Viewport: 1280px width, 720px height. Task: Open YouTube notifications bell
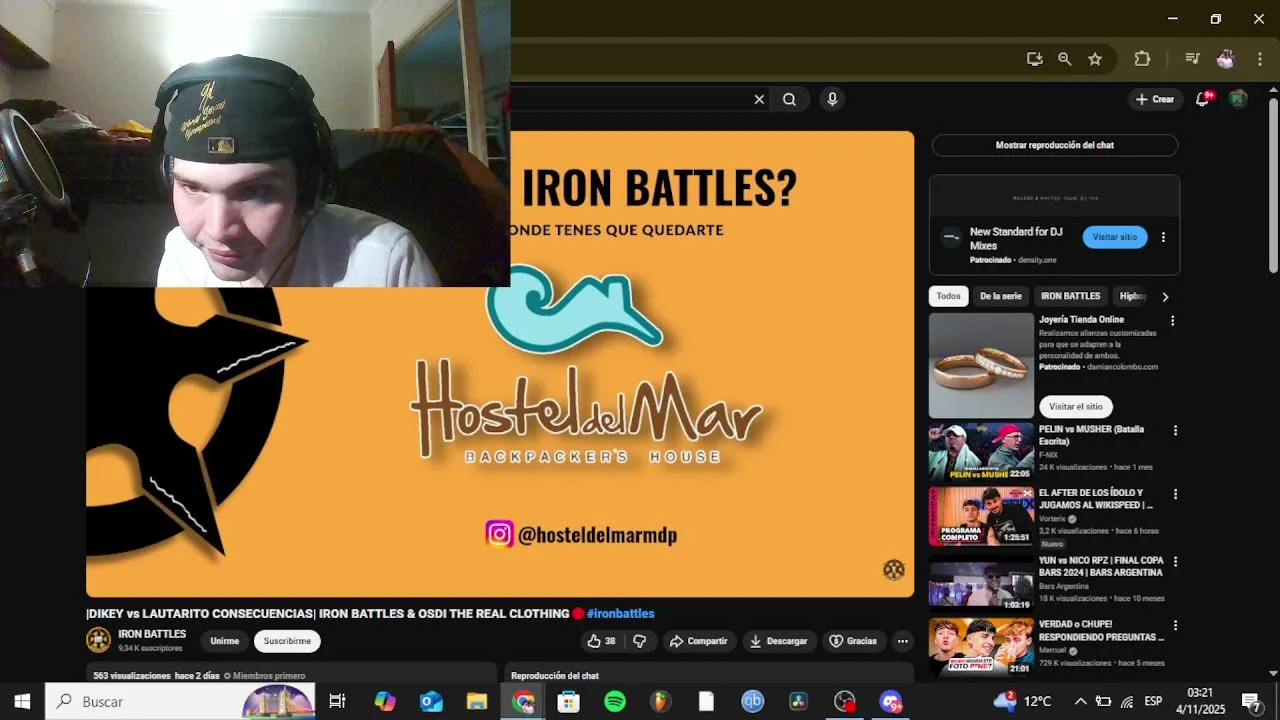tap(1203, 99)
